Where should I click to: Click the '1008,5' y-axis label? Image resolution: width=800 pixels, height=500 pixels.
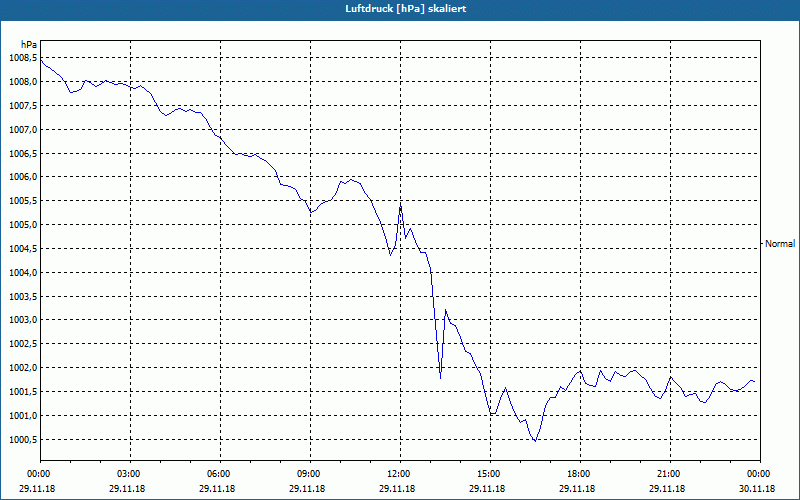pyautogui.click(x=23, y=58)
